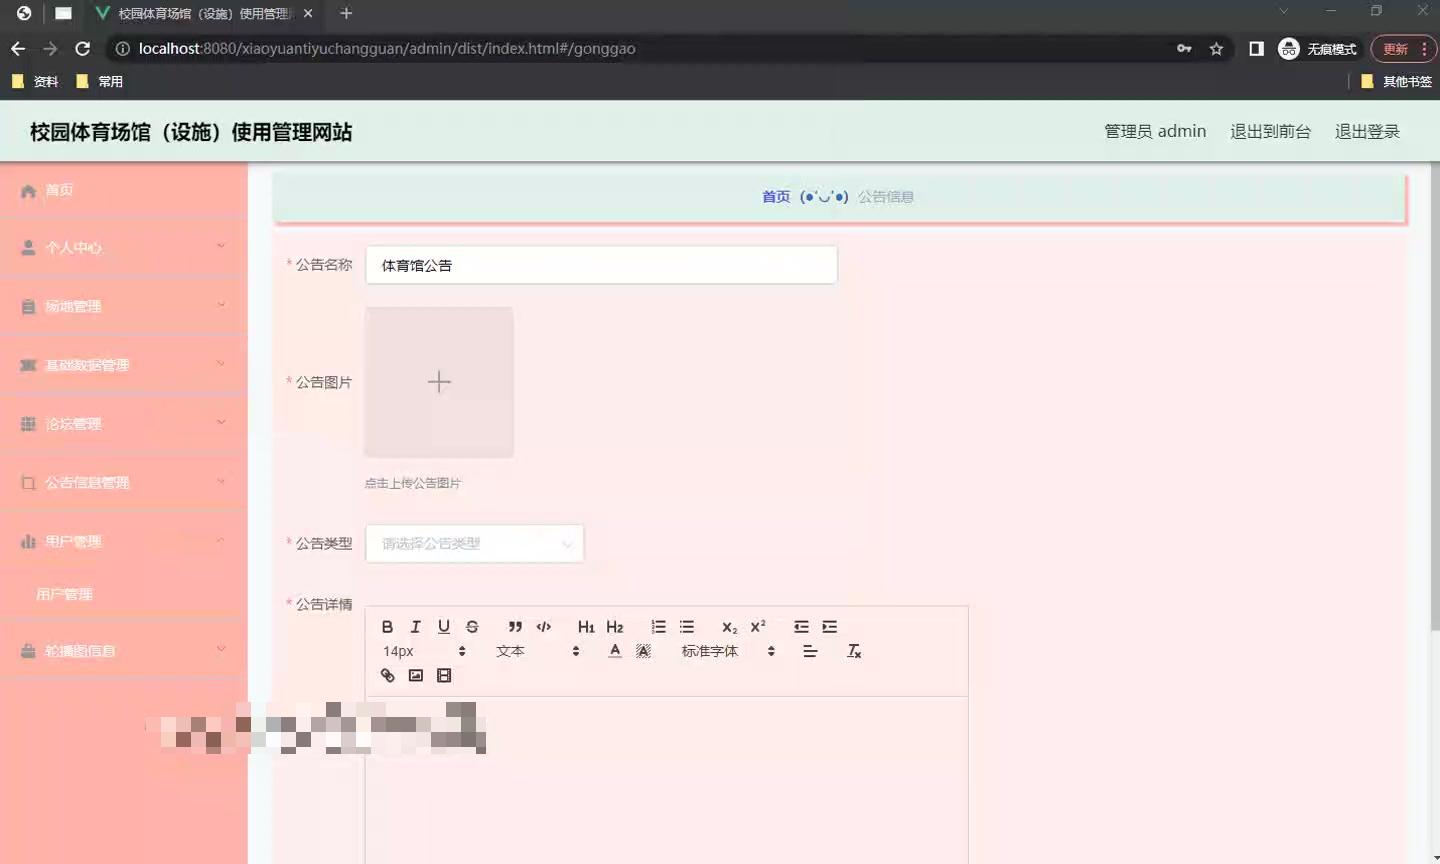Open the 其他书签 bookmarks folder

pos(1397,82)
